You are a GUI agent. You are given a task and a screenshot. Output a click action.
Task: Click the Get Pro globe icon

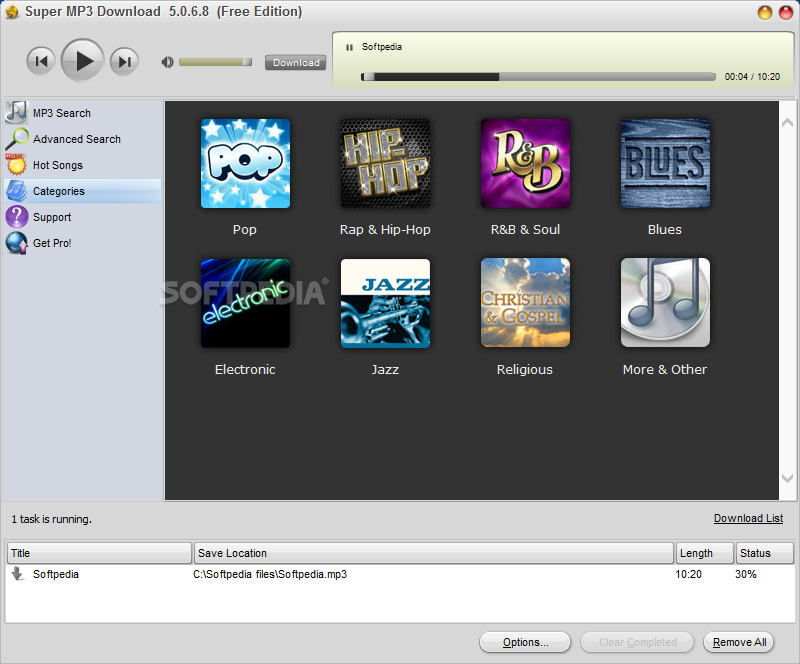(16, 242)
